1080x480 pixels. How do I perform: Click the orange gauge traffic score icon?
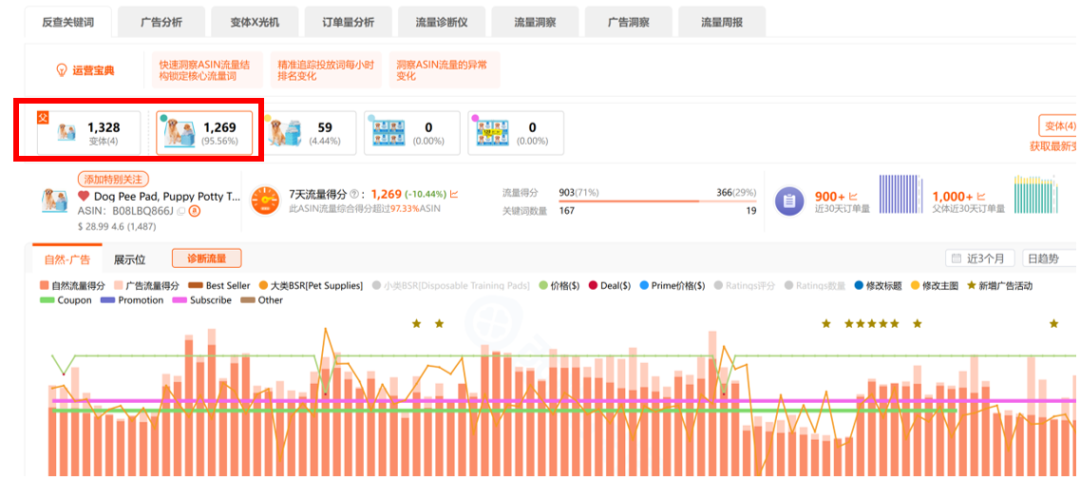click(x=265, y=201)
